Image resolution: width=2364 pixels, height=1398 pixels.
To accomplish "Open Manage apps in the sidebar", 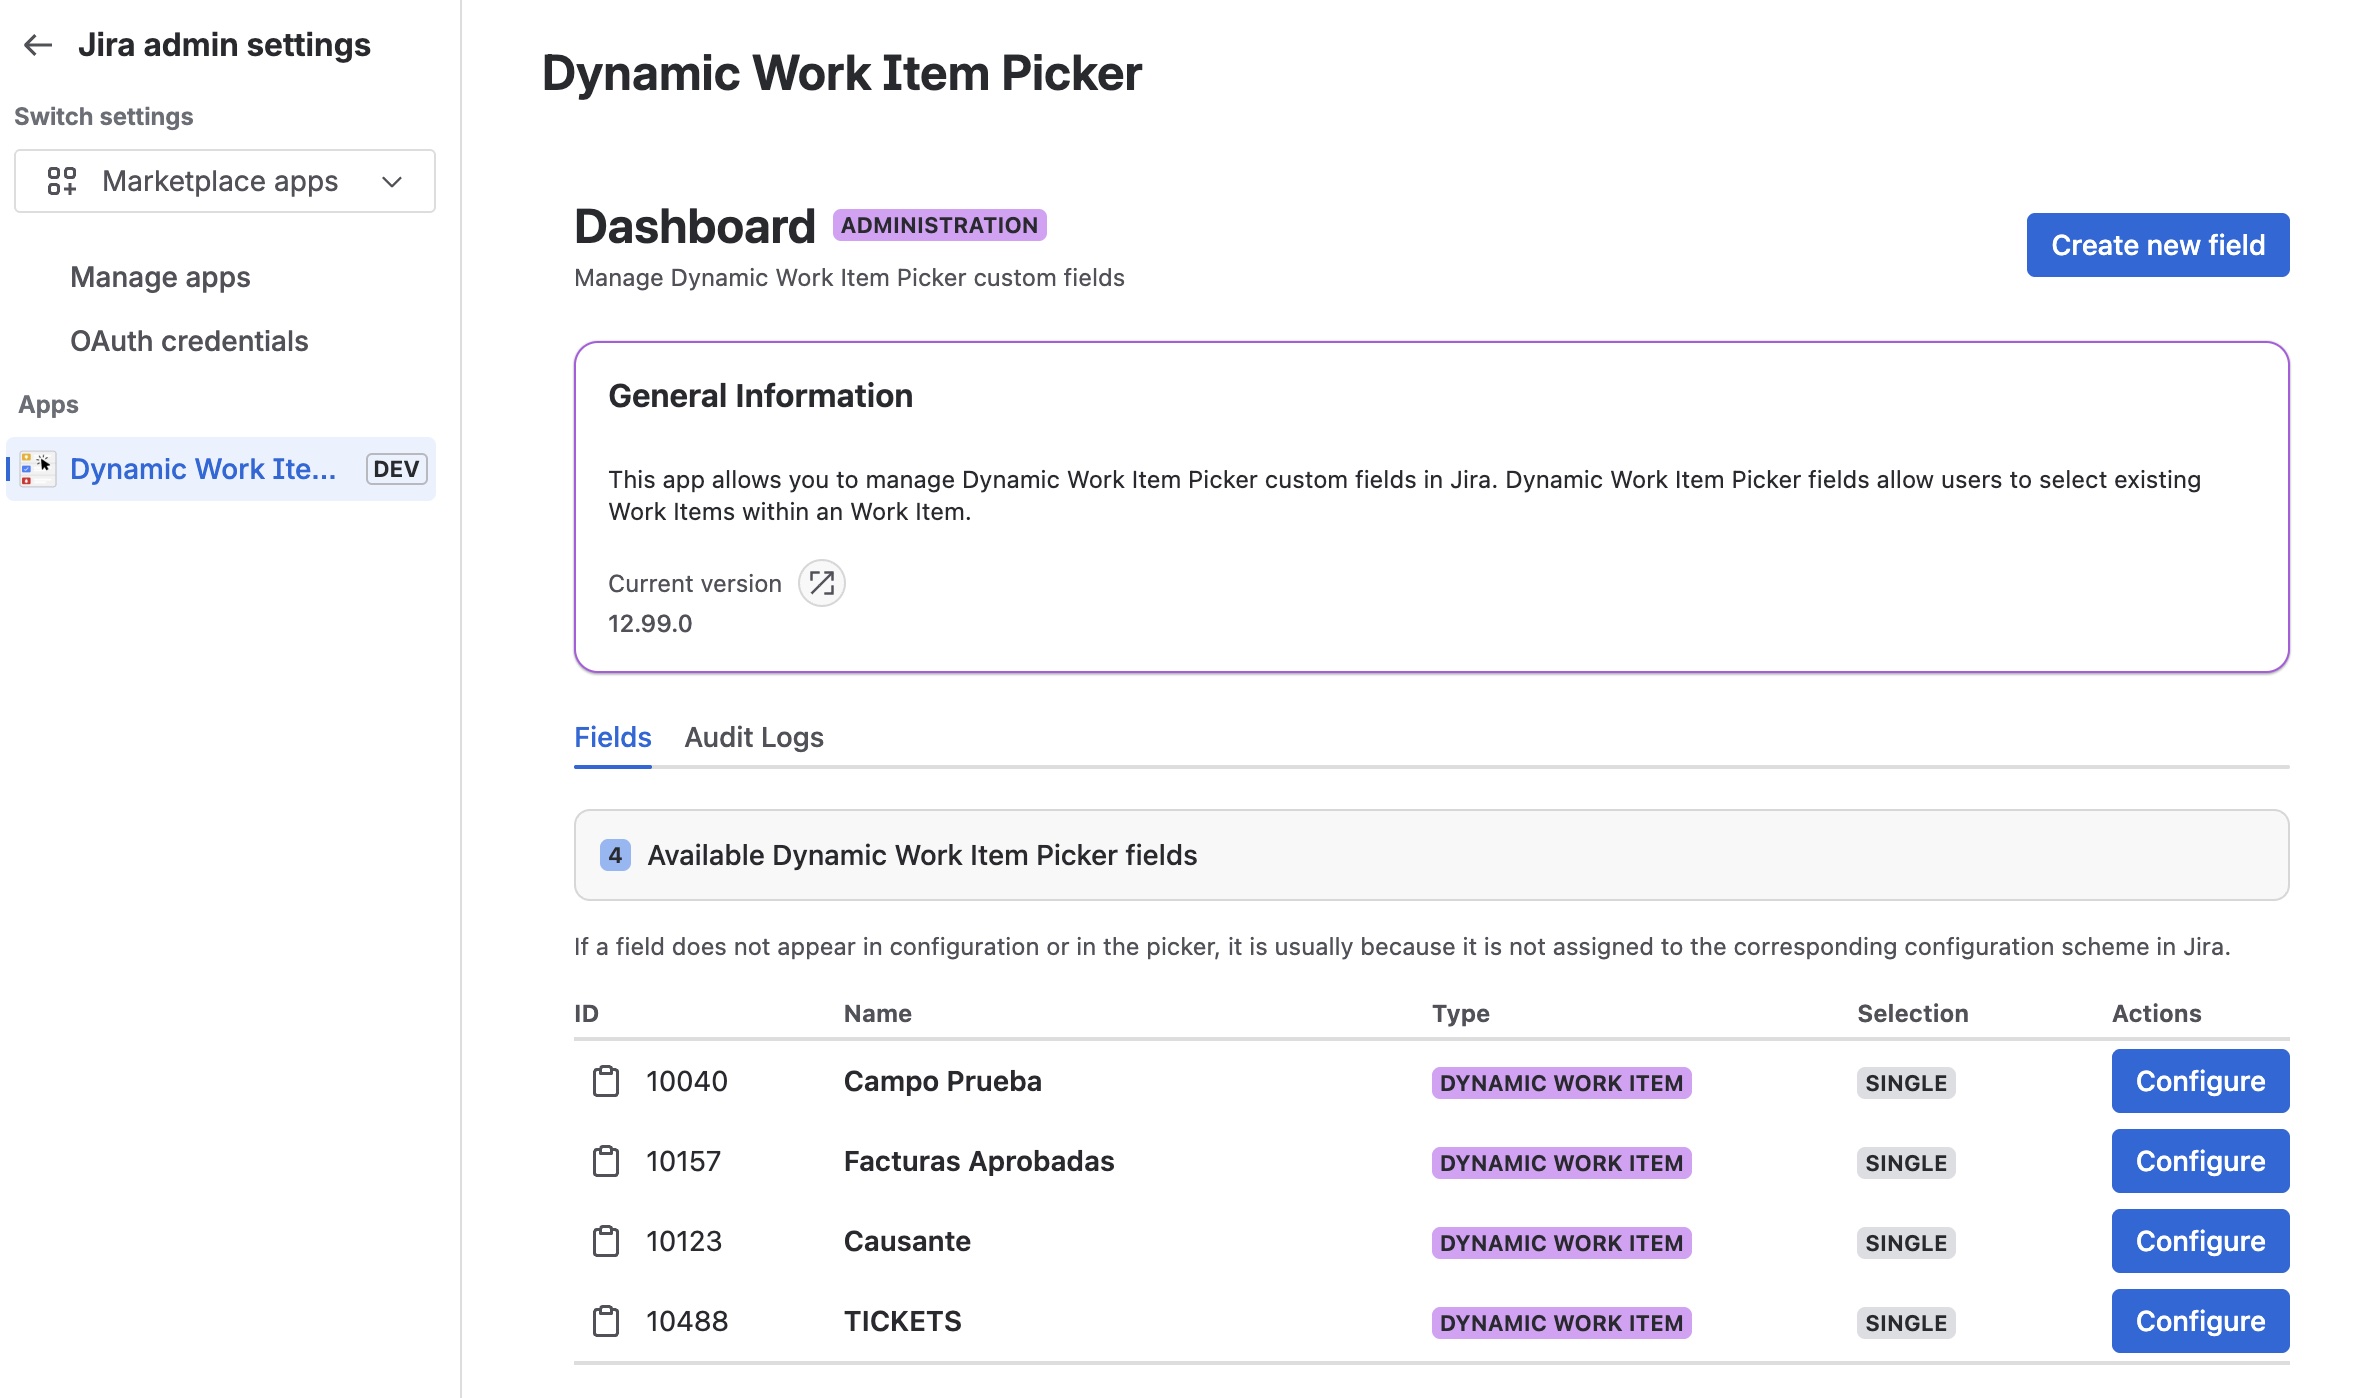I will [x=160, y=277].
